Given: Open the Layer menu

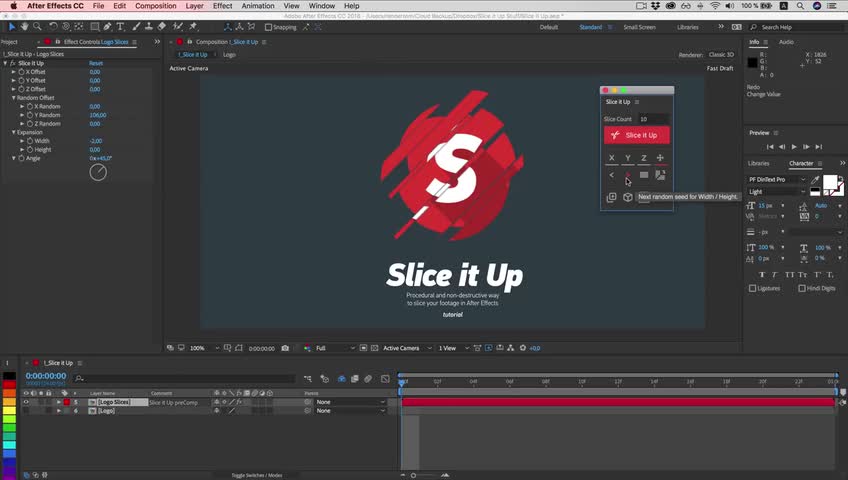Looking at the screenshot, I should coord(195,6).
